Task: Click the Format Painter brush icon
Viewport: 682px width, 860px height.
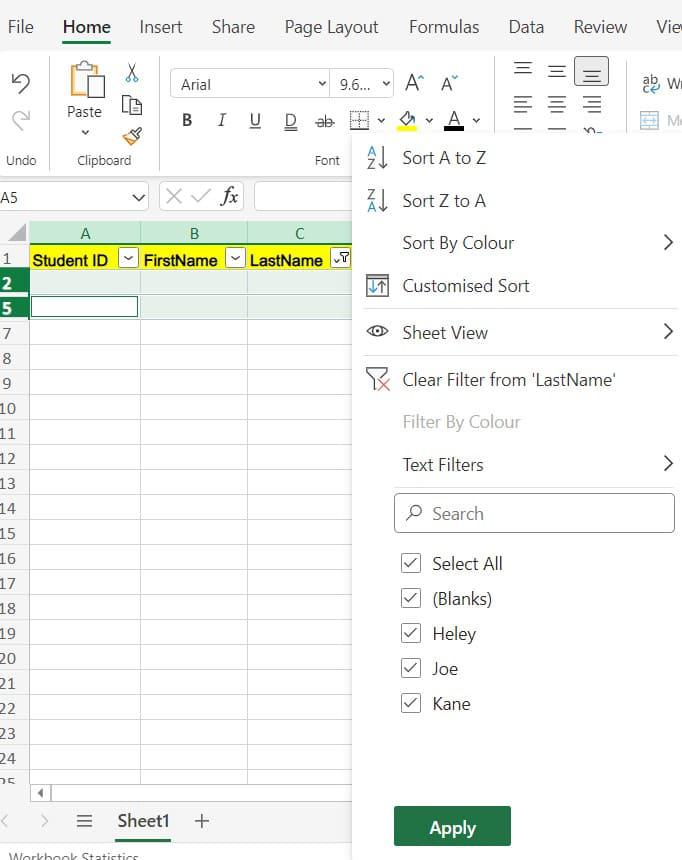Action: click(132, 136)
